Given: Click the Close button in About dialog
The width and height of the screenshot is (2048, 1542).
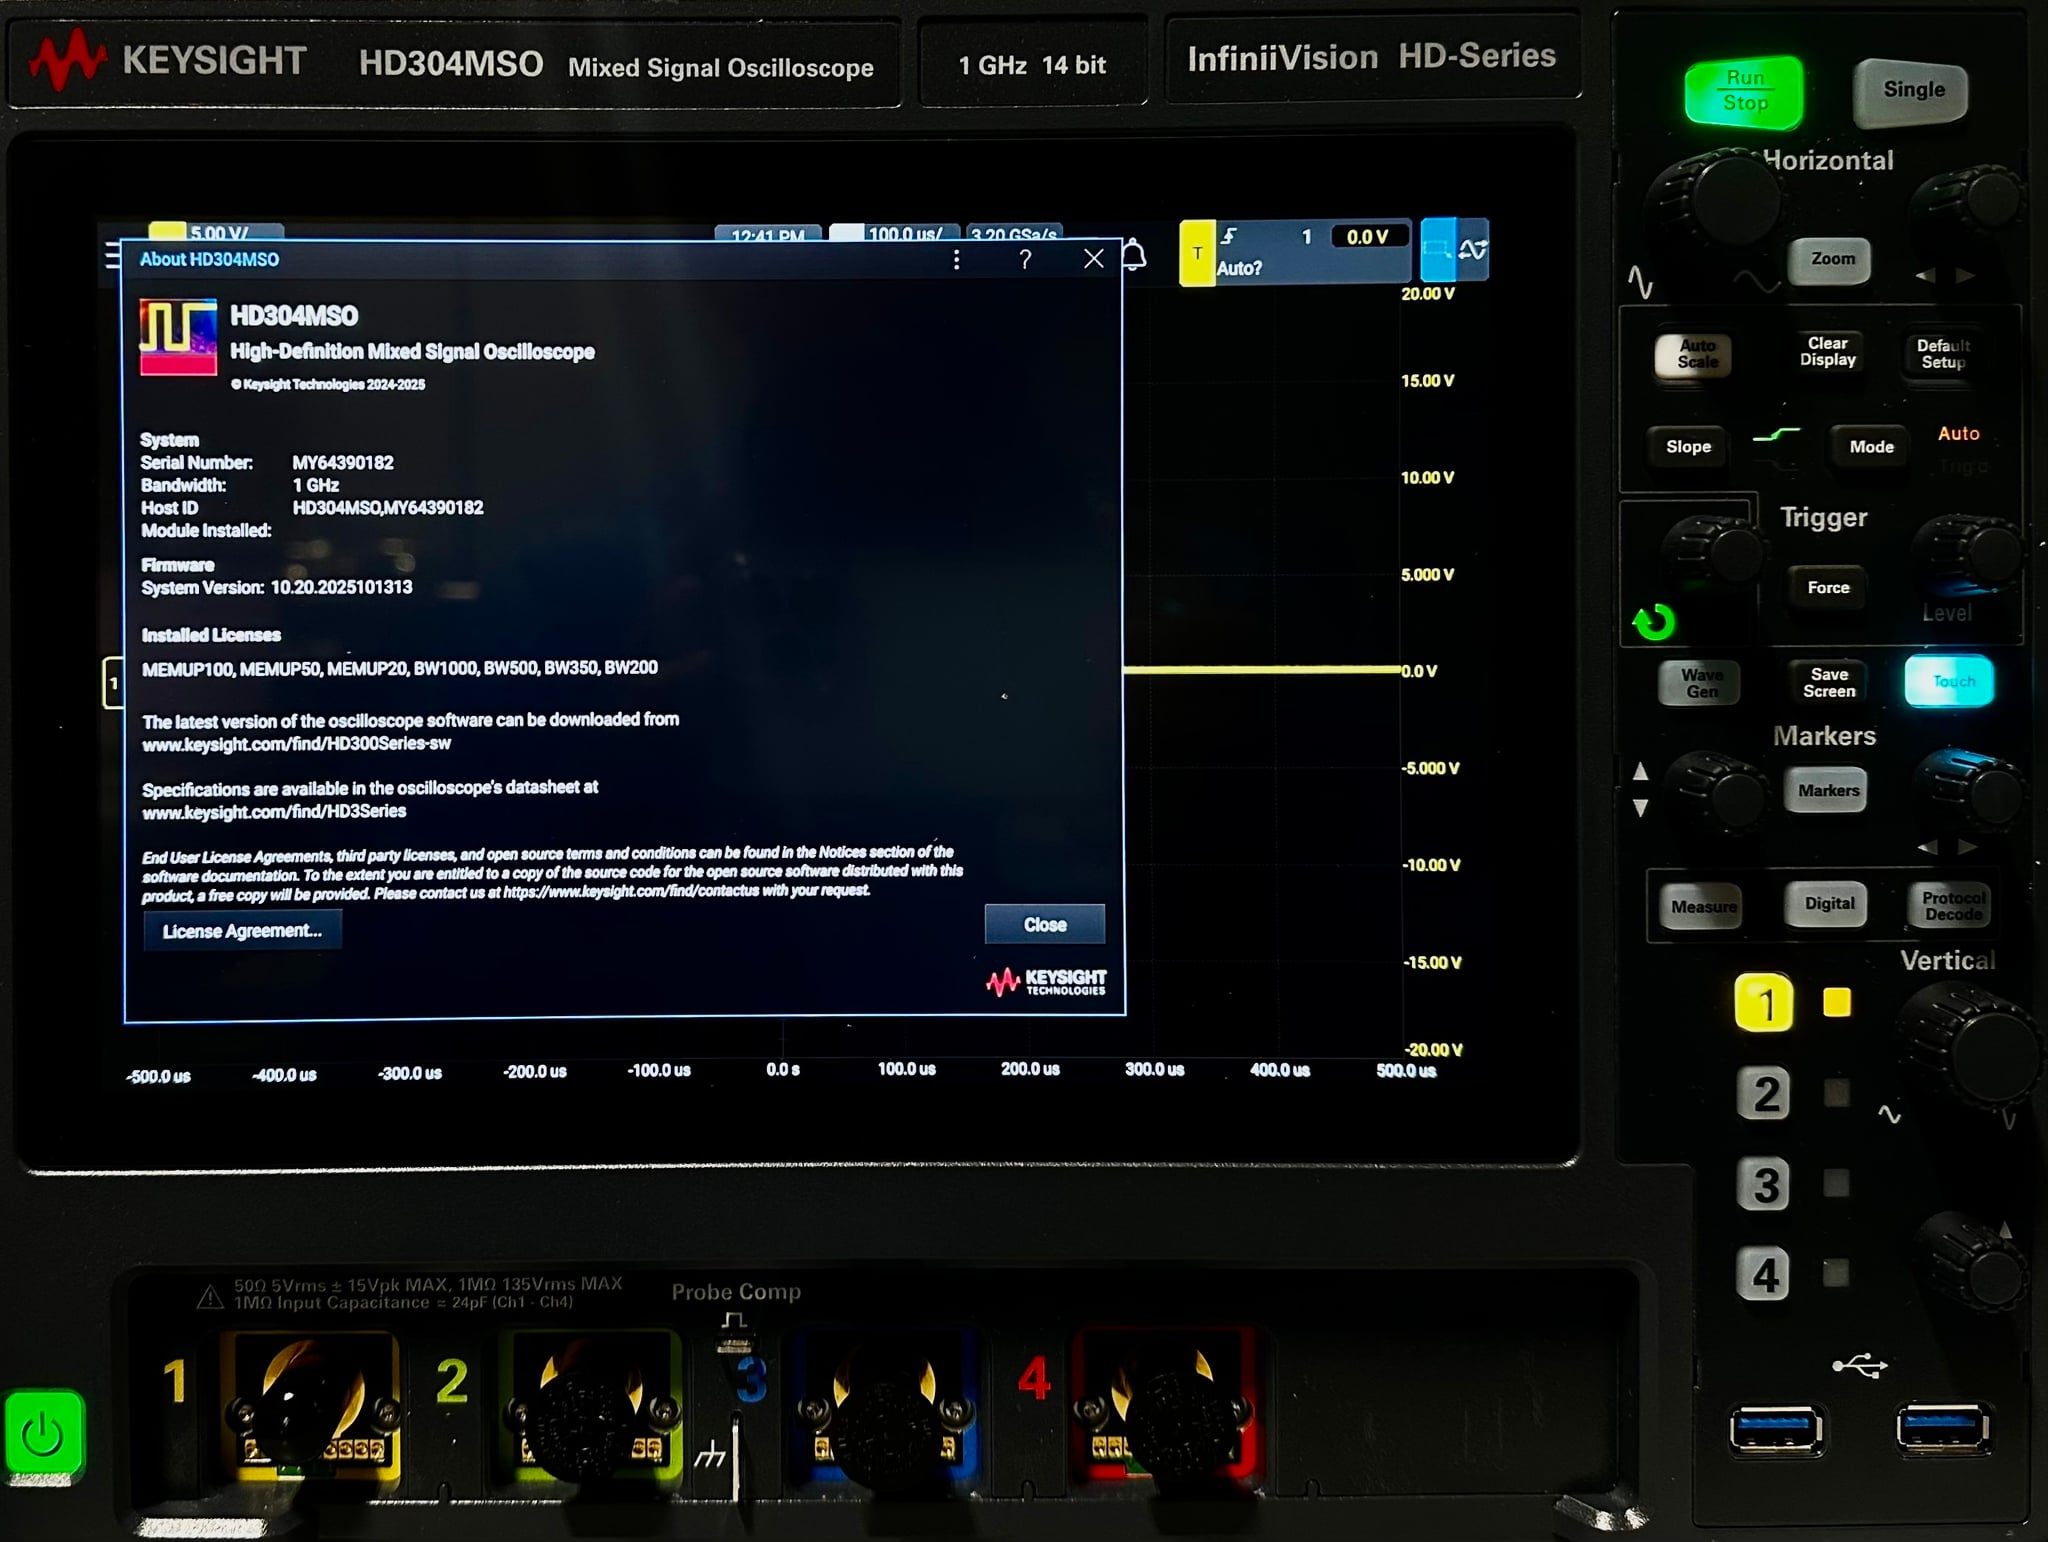Looking at the screenshot, I should [x=1045, y=925].
